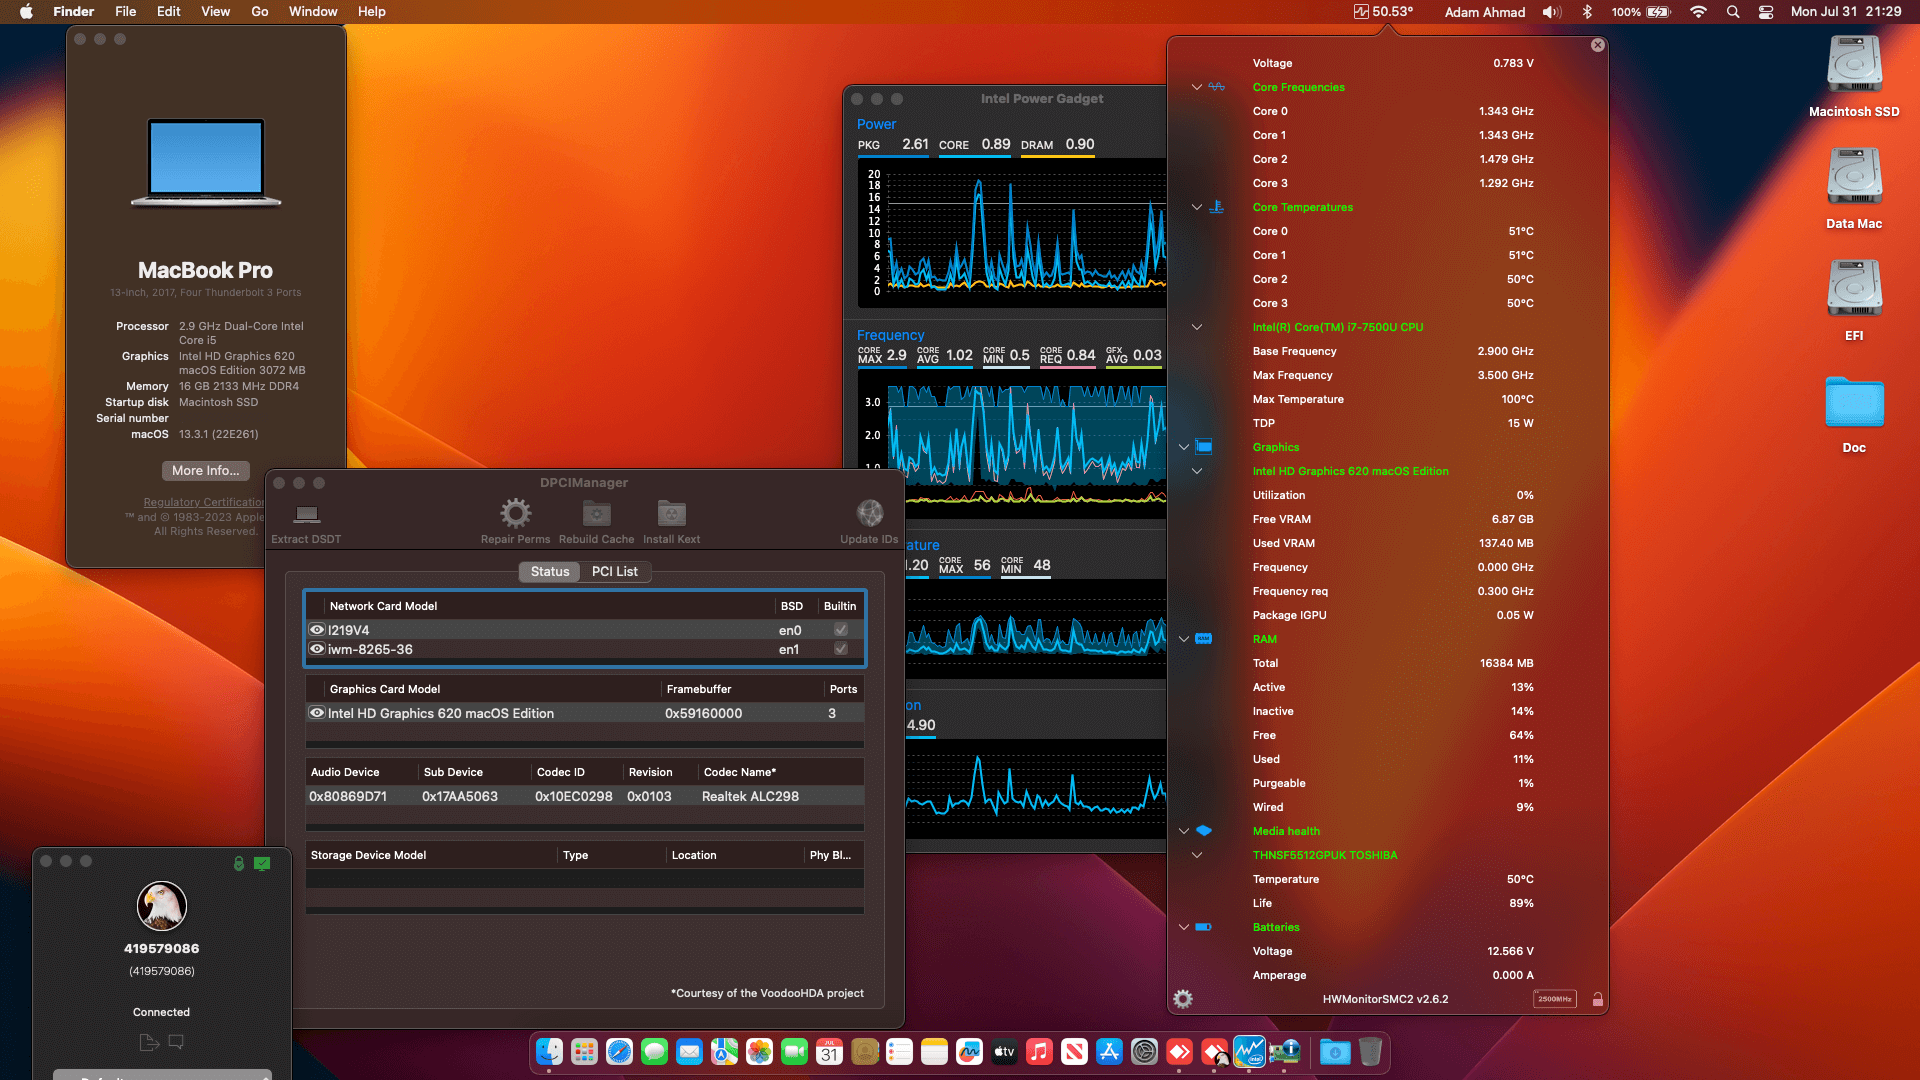Switch to the PCI List tab
This screenshot has height=1080, width=1920.
(x=614, y=571)
